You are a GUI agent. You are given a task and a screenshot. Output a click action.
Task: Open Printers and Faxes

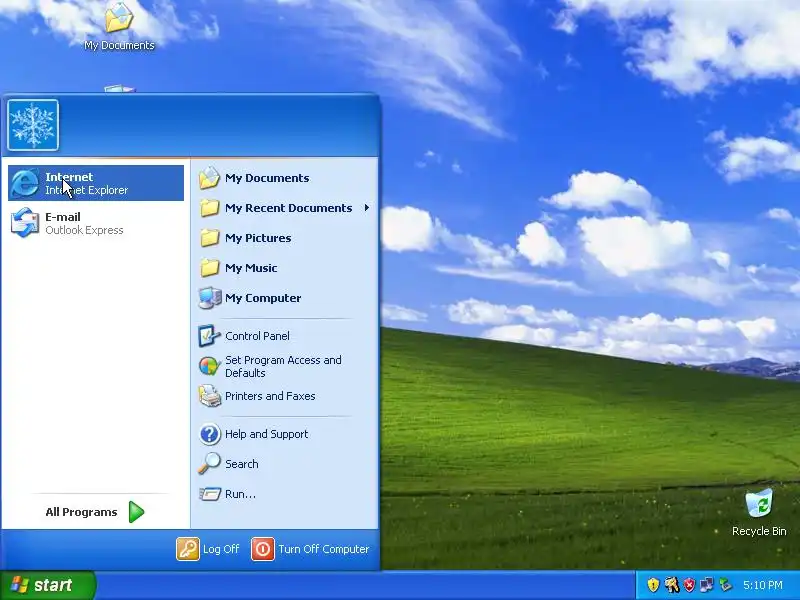coord(285,396)
